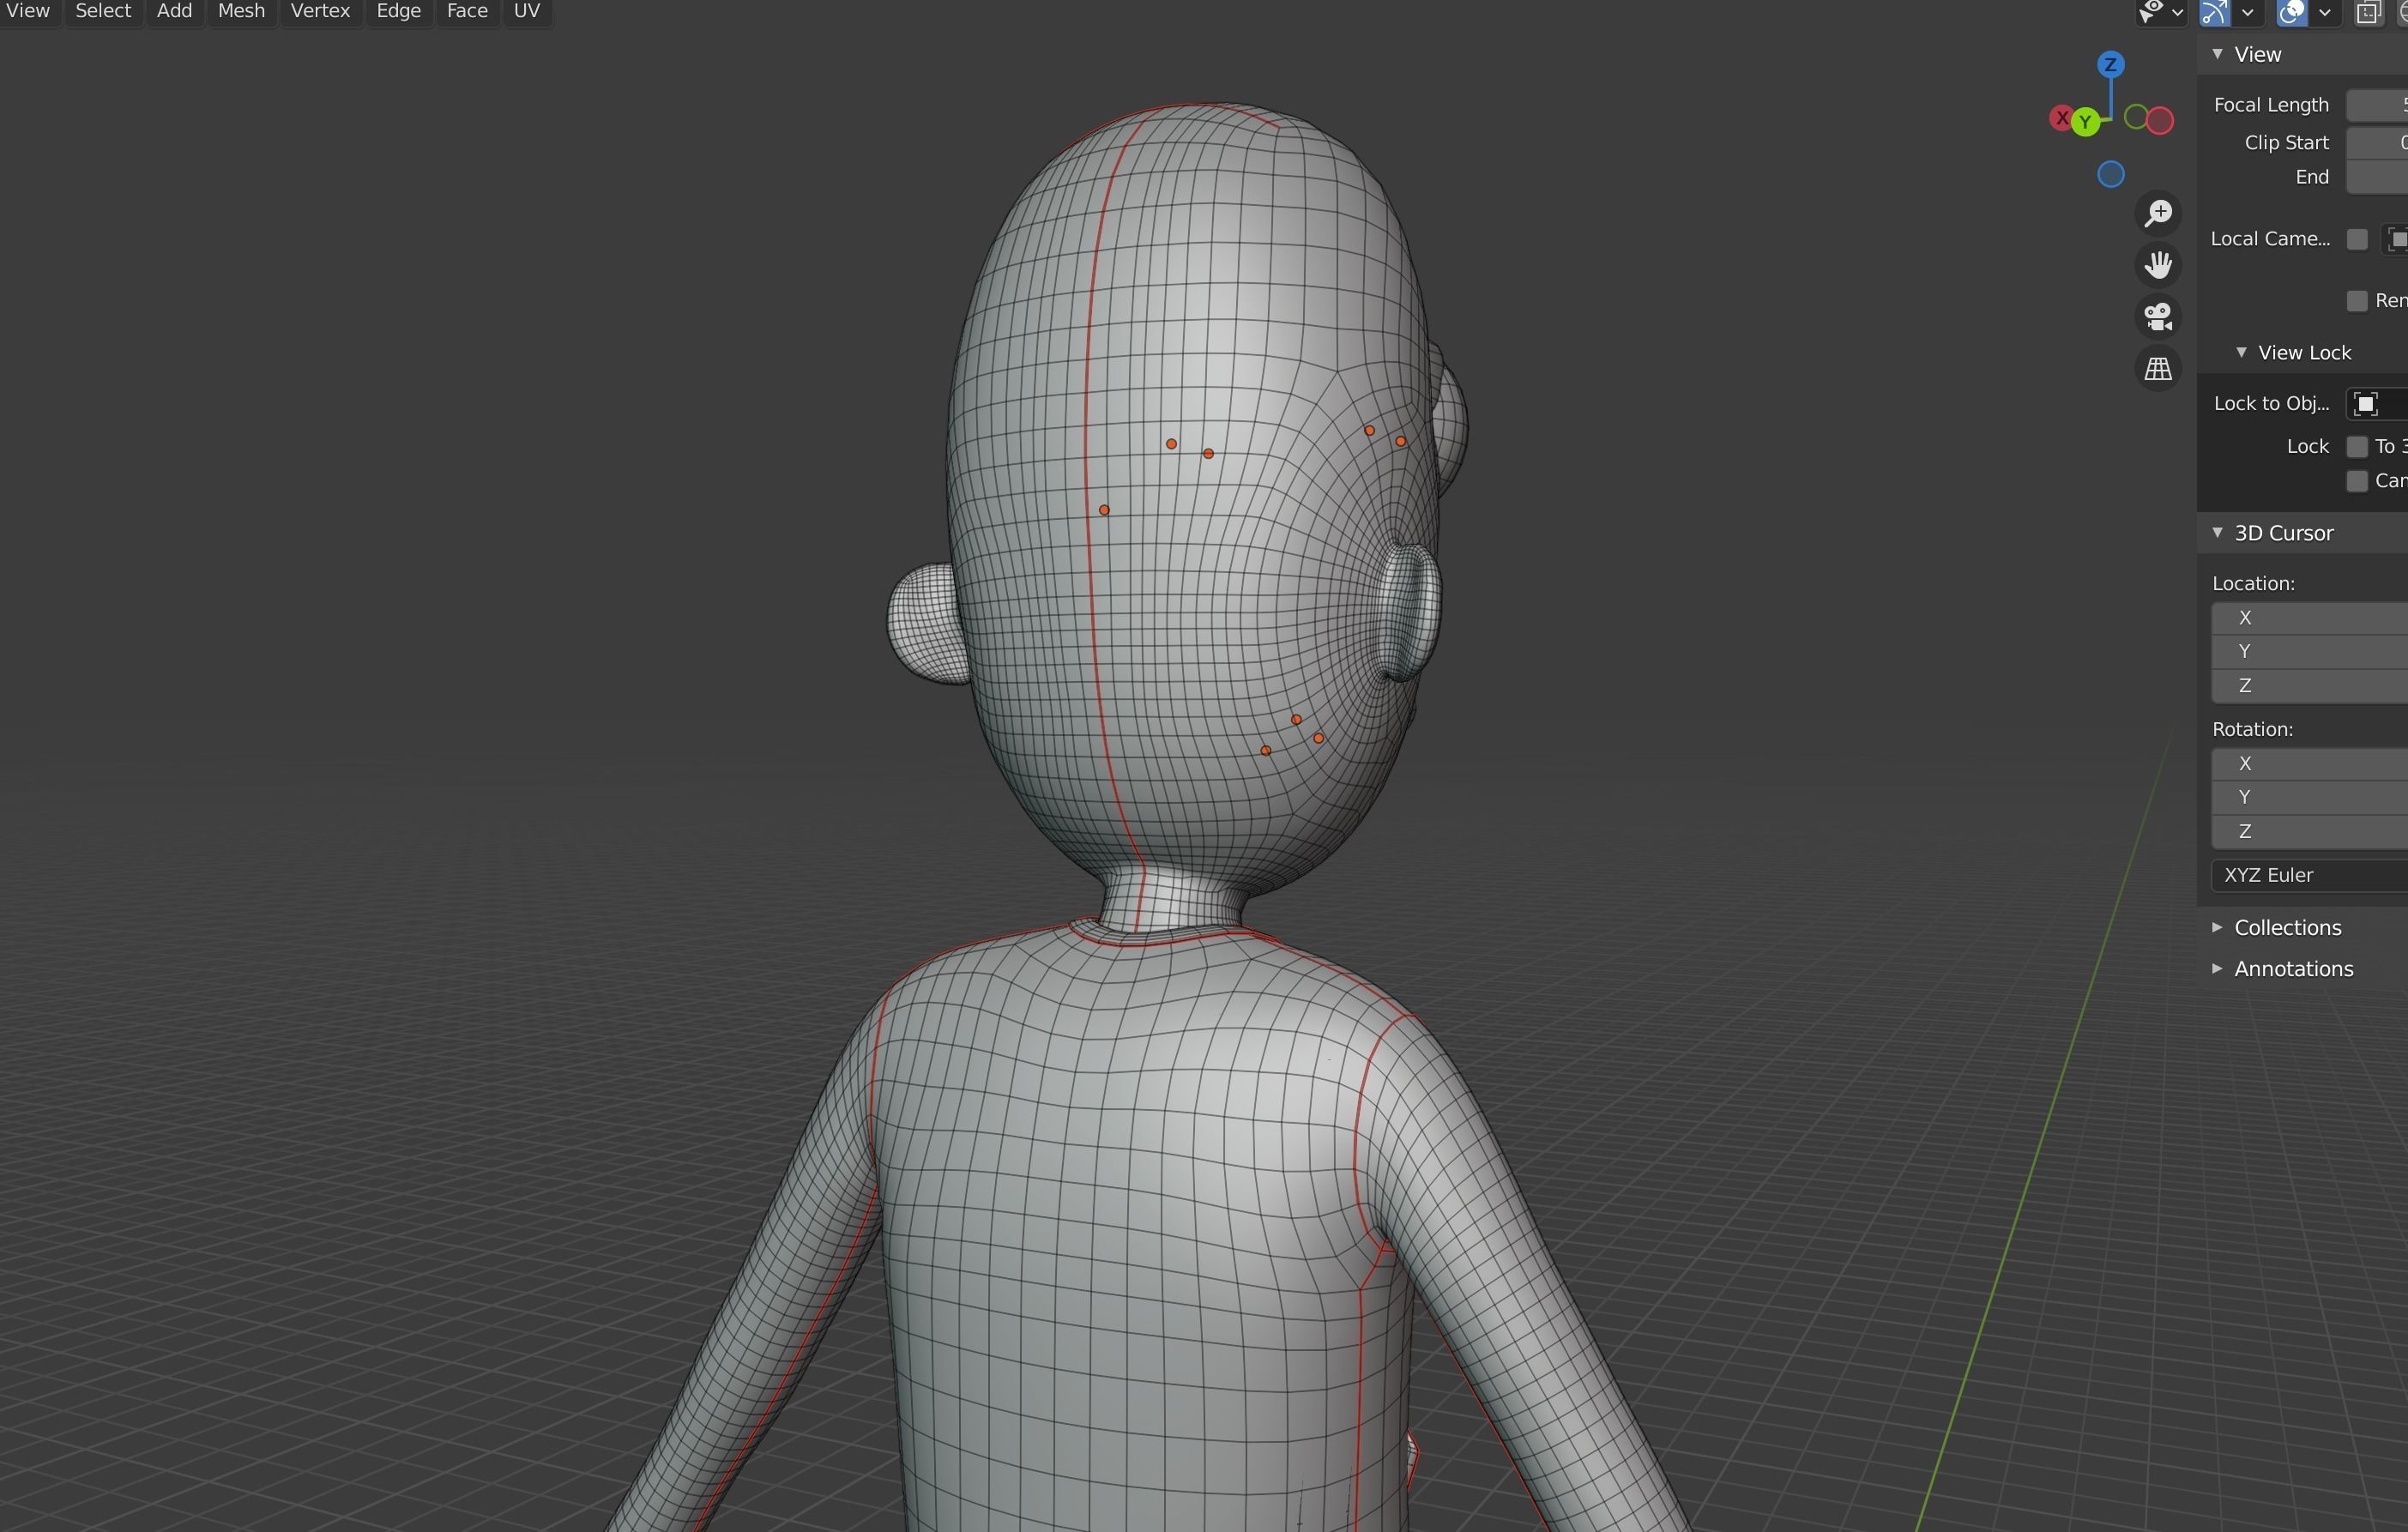
Task: Toggle the viewport gizmos button
Action: point(2214,12)
